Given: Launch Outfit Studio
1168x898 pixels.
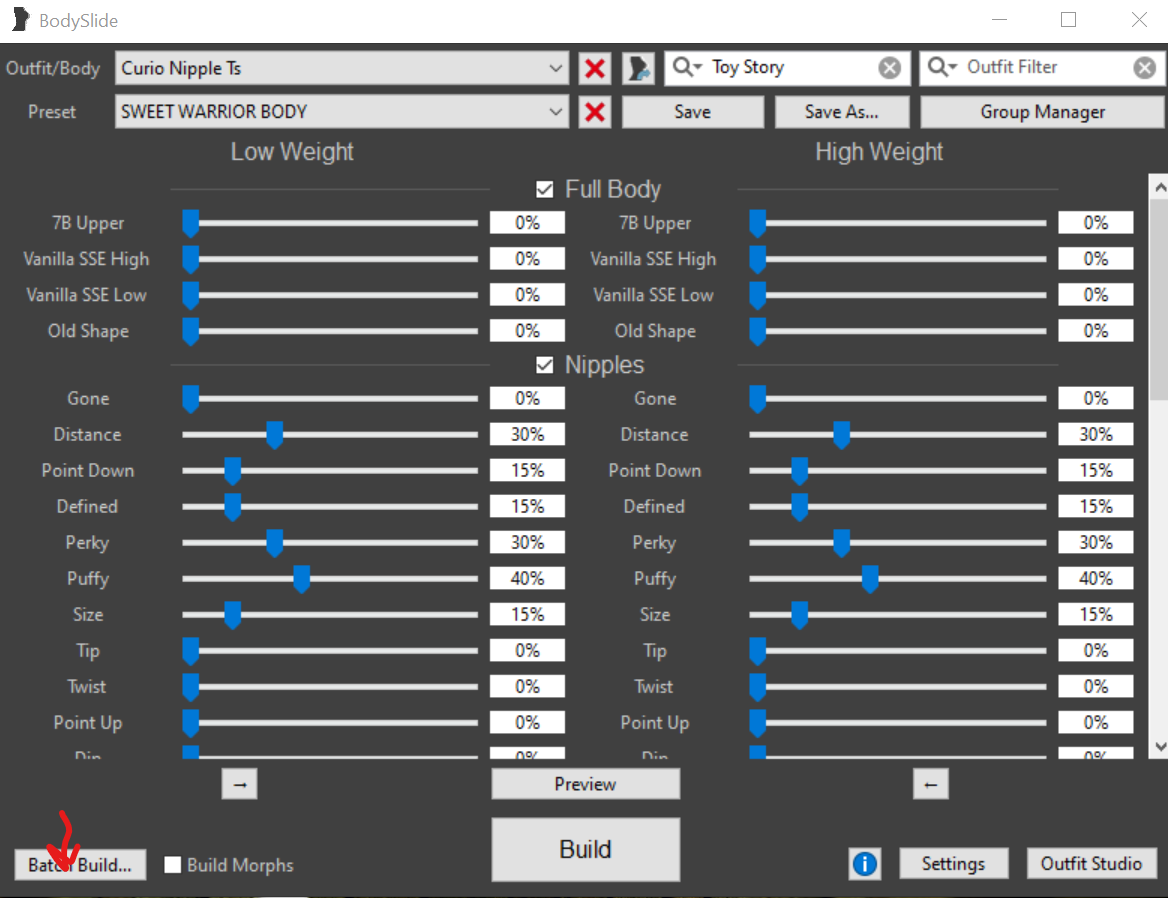Looking at the screenshot, I should 1091,864.
